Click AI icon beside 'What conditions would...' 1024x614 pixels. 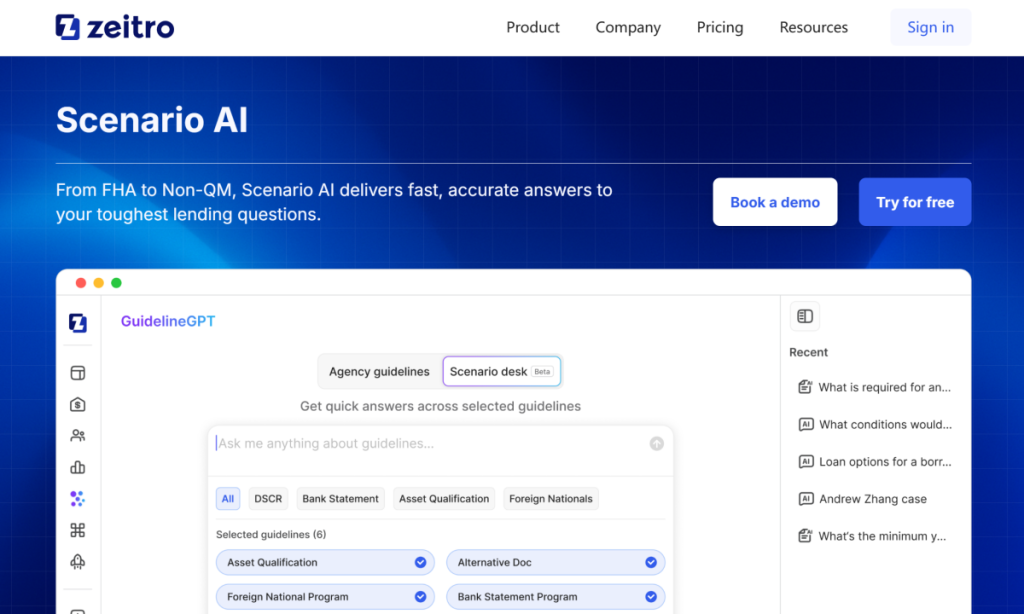pos(806,425)
